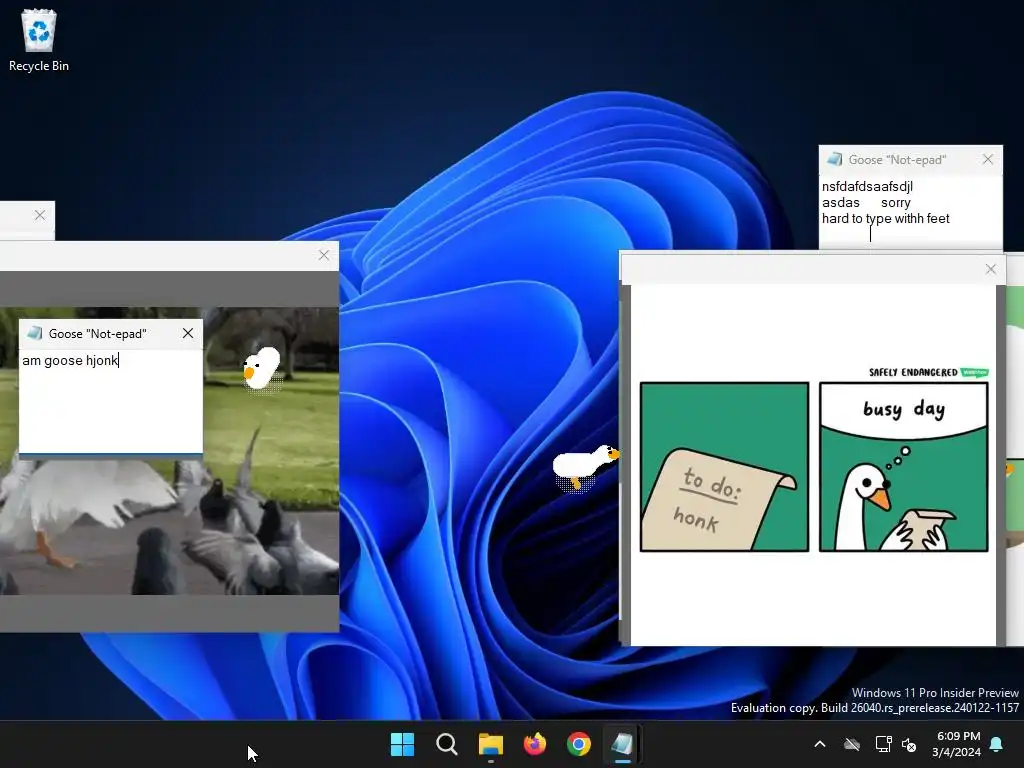The width and height of the screenshot is (1024, 768).
Task: Click the text 'nsfdafdsaafsdjl' in Not-epad
Action: [x=867, y=187]
